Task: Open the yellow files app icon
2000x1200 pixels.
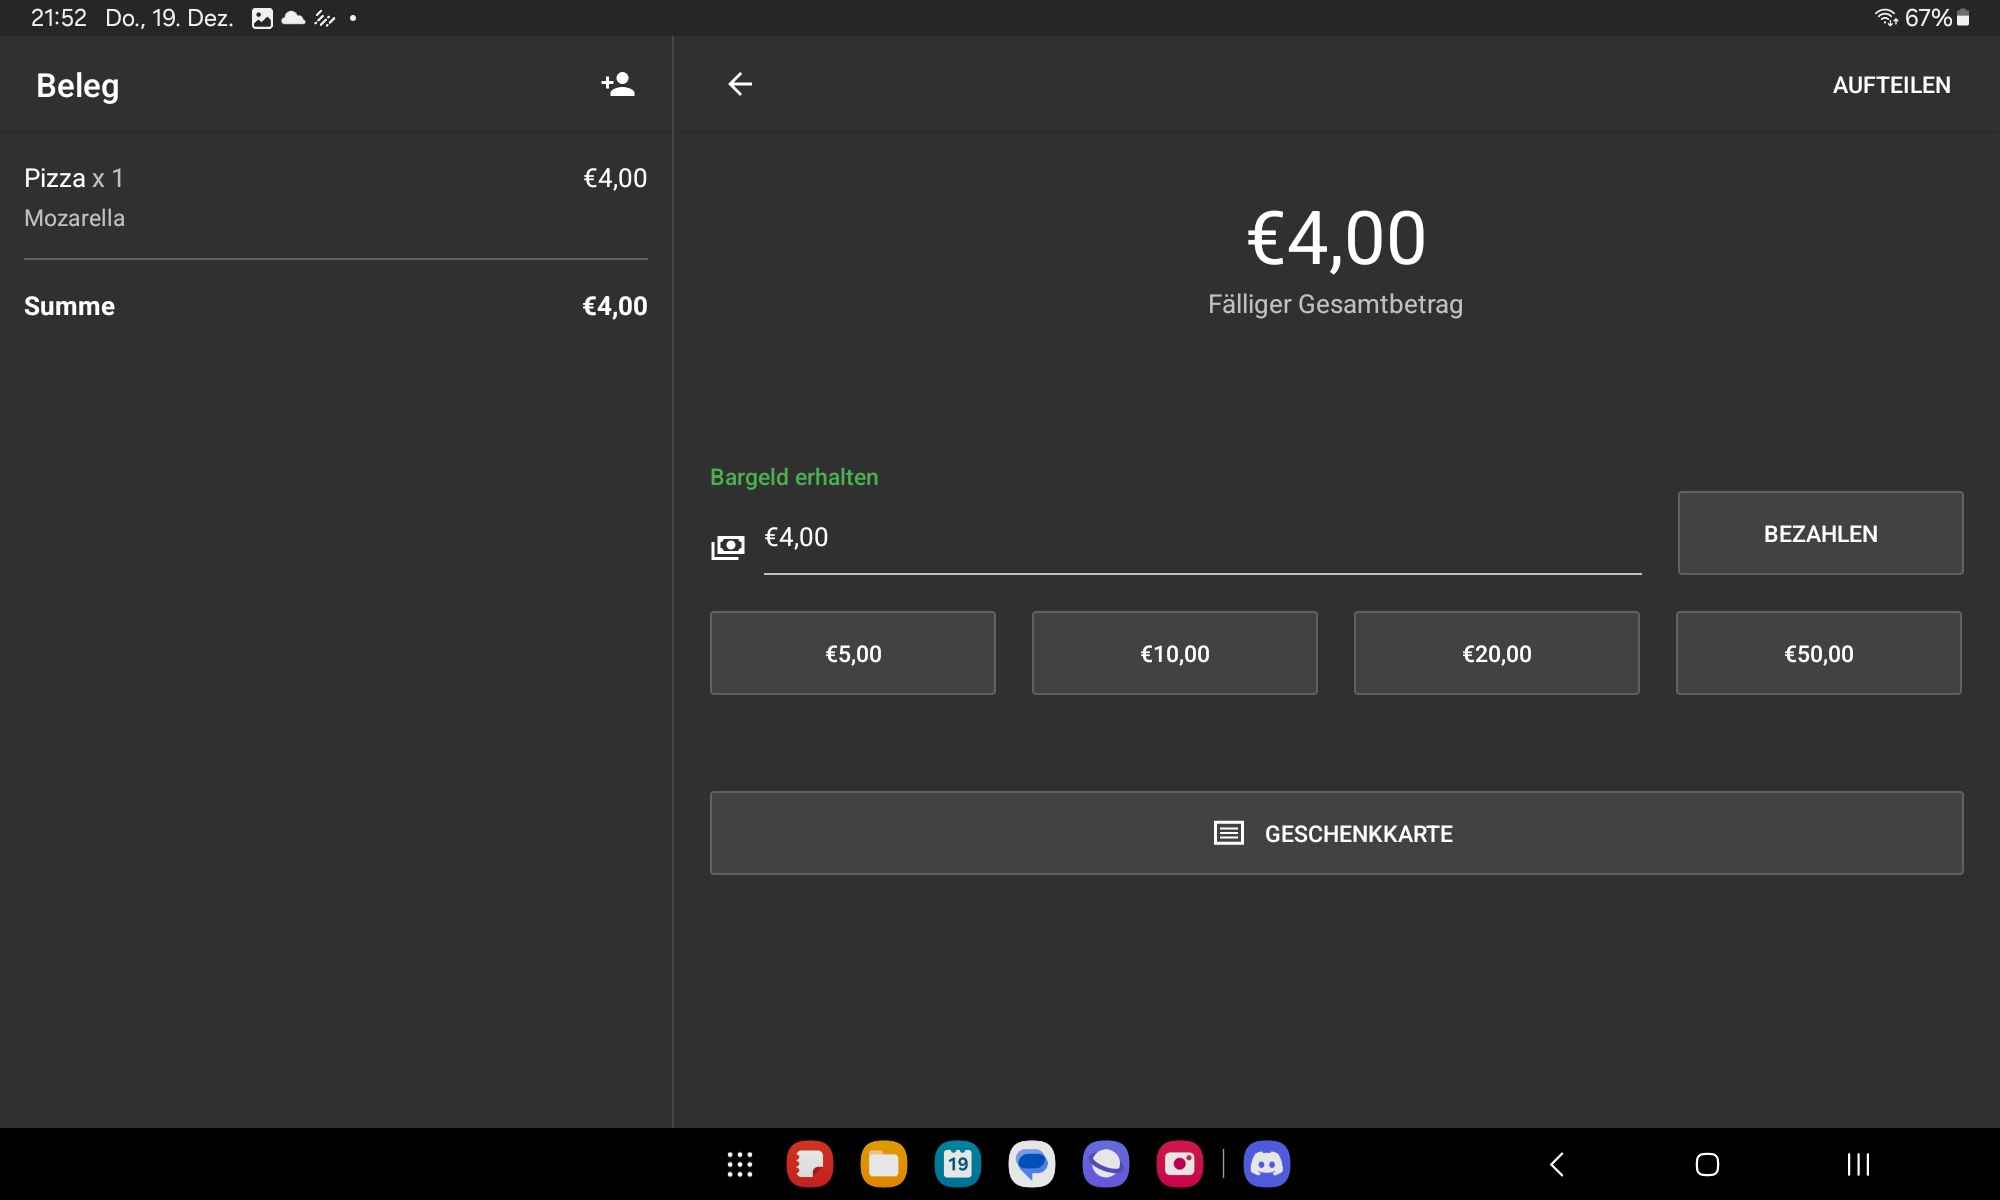Action: tap(883, 1164)
